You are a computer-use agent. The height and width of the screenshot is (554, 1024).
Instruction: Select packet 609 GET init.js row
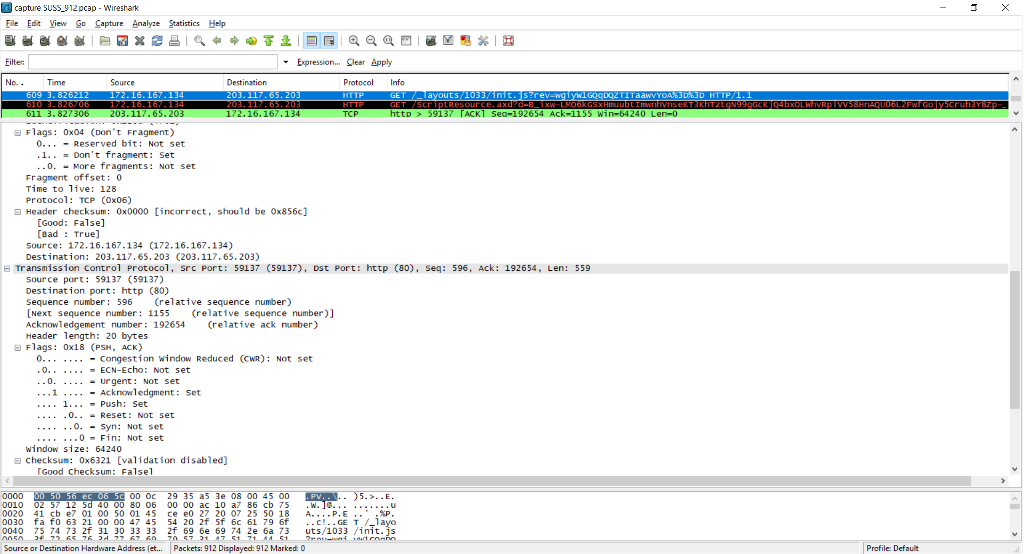505,95
